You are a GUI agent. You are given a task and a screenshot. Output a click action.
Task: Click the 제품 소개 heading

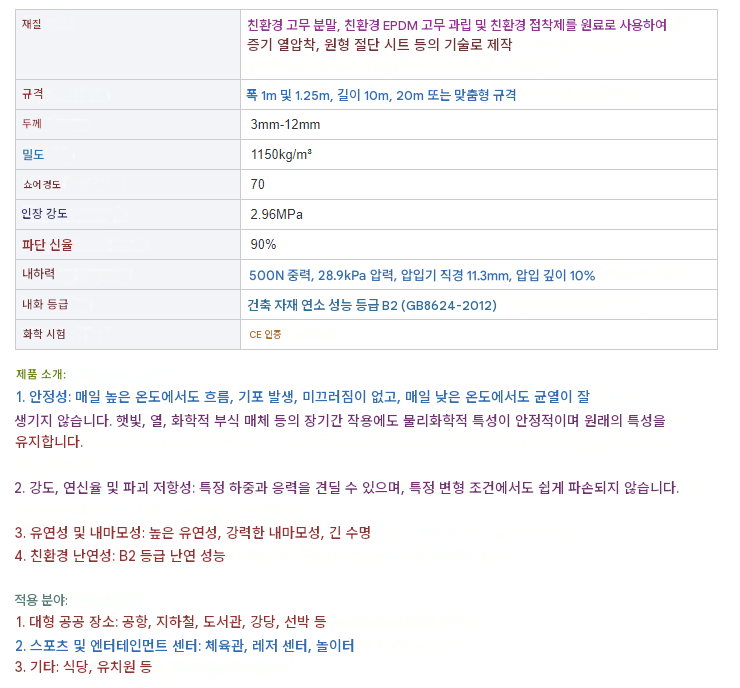coord(41,374)
